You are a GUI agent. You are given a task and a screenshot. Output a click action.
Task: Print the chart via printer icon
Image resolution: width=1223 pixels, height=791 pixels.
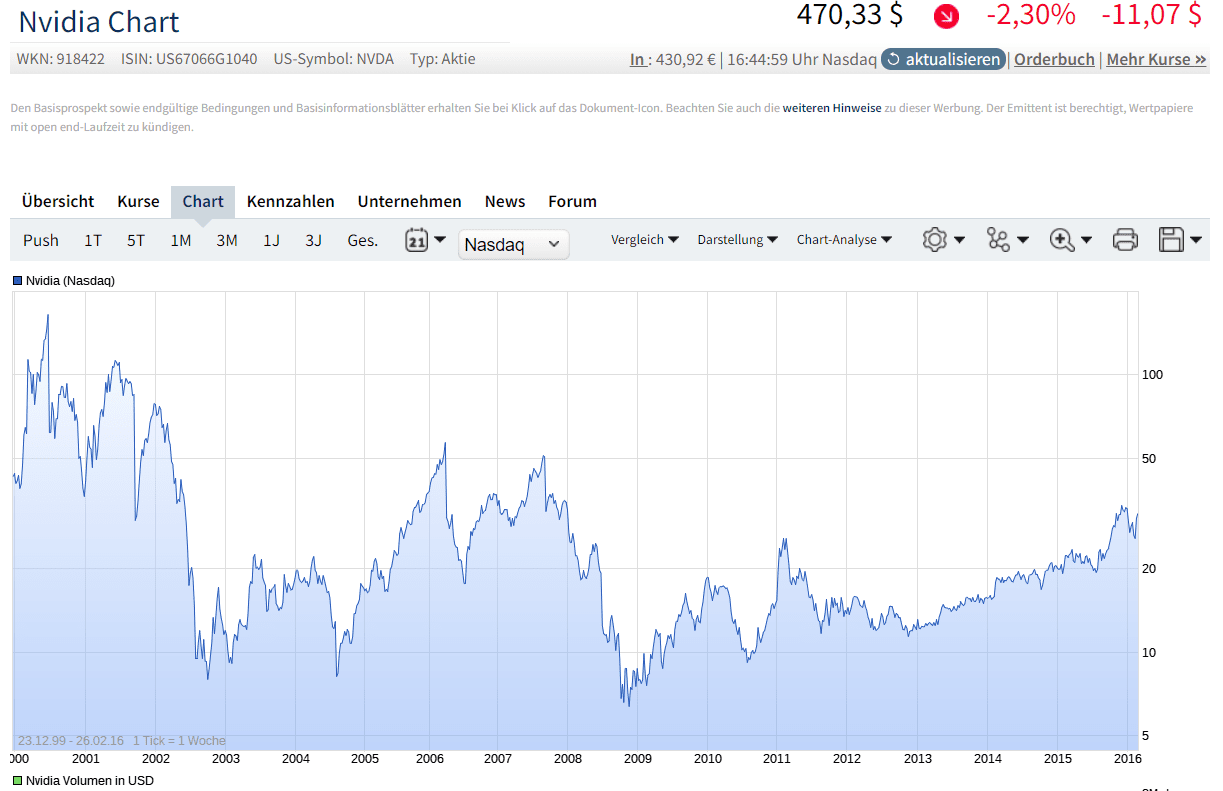1125,240
